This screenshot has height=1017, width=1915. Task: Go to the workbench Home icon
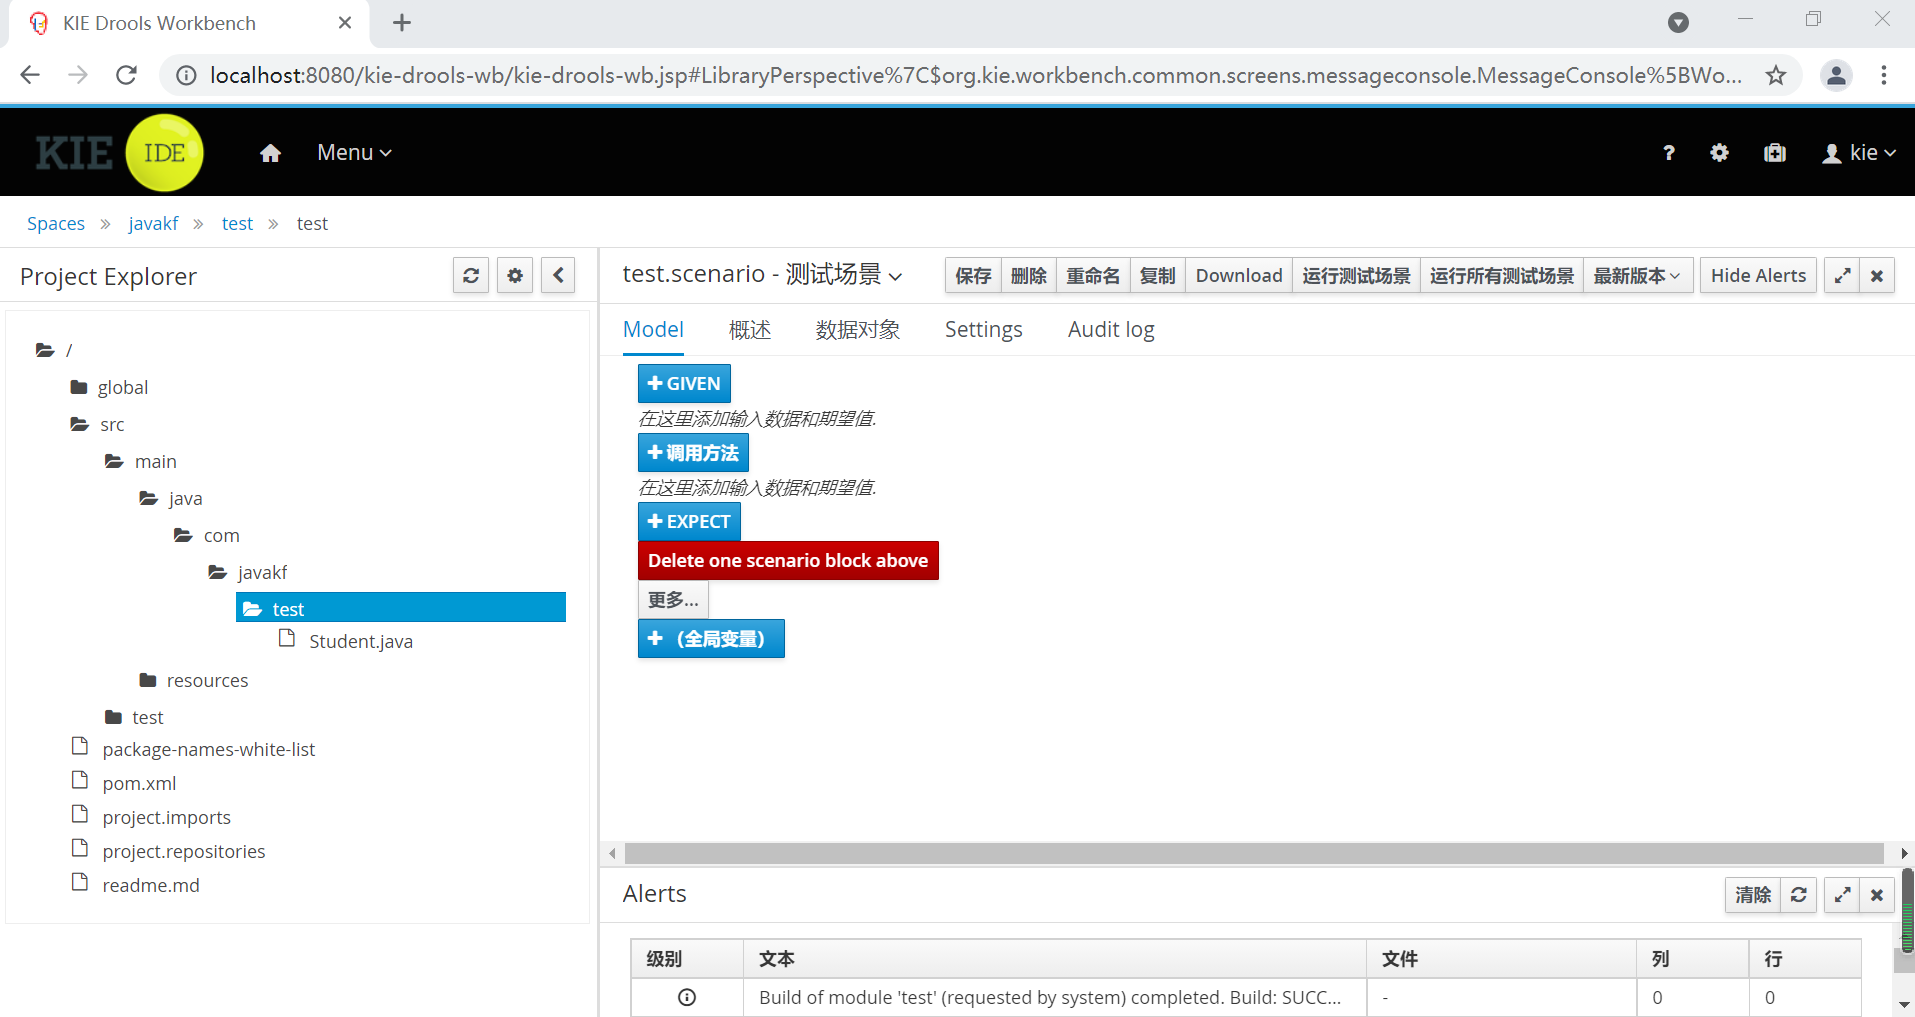click(269, 152)
